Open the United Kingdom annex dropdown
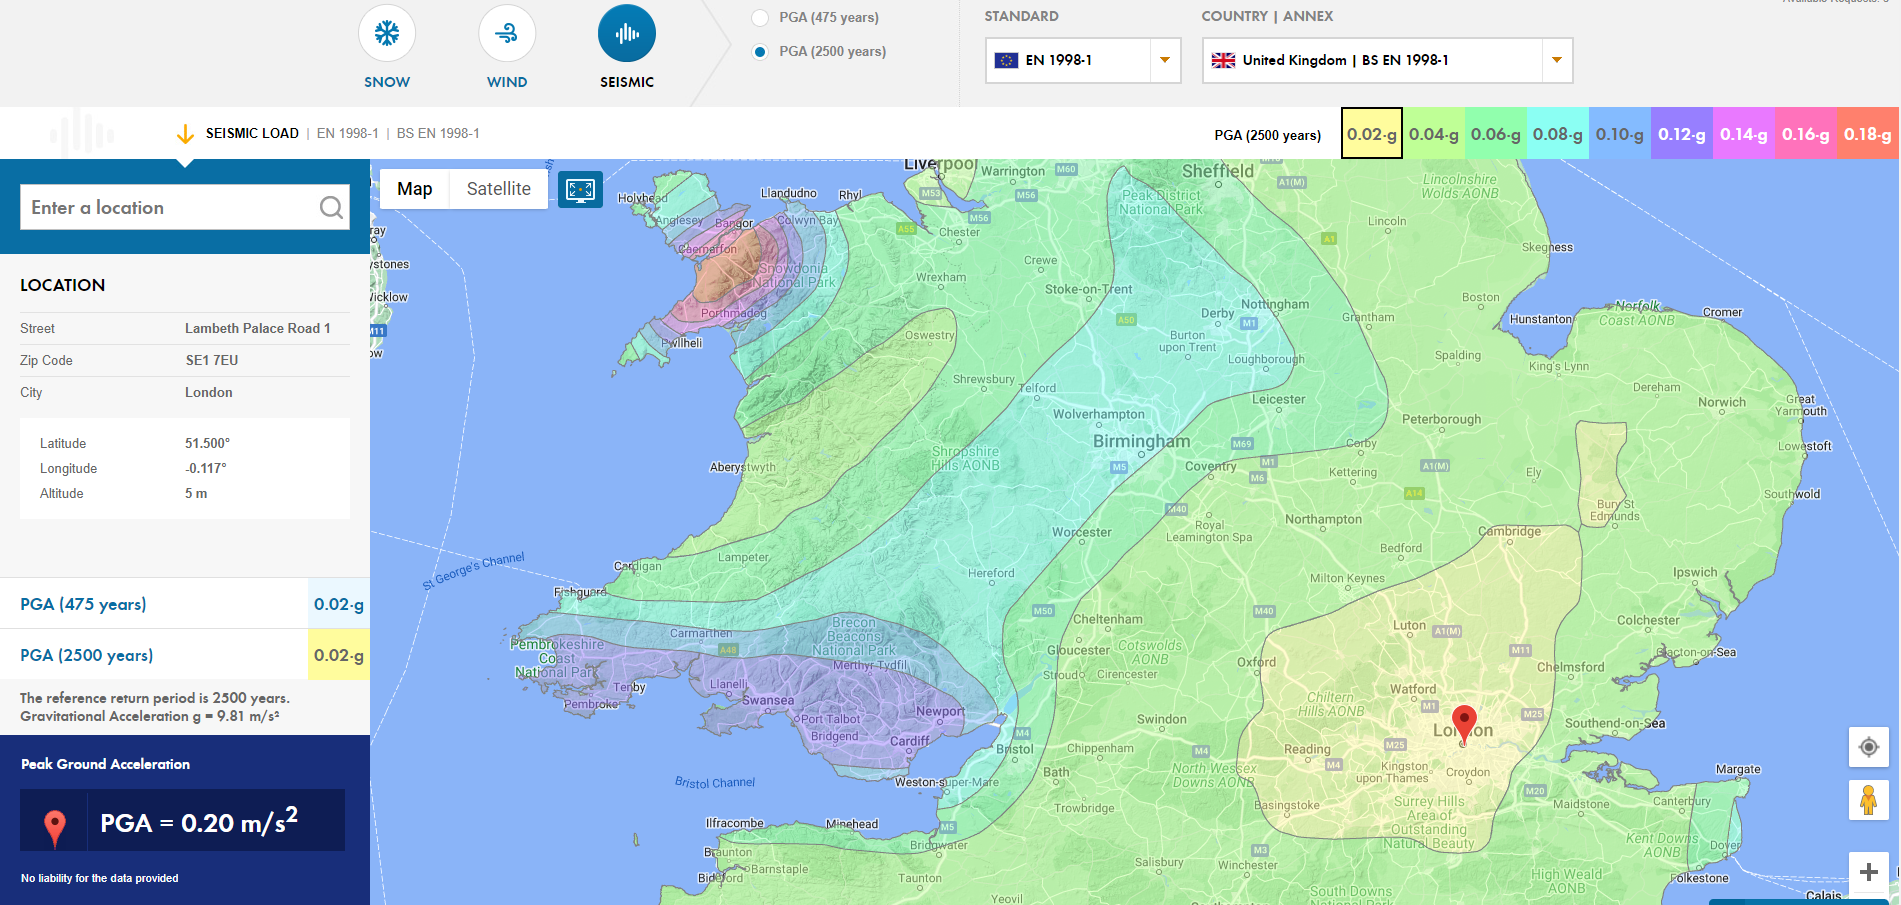The width and height of the screenshot is (1901, 905). pos(1387,60)
